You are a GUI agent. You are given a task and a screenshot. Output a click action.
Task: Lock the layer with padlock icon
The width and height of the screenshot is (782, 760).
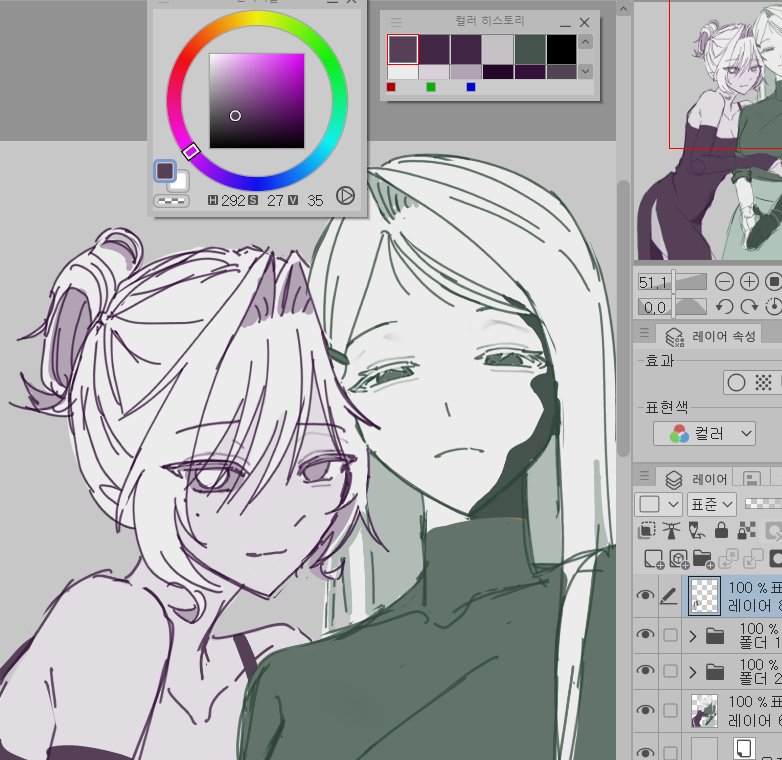coord(721,530)
